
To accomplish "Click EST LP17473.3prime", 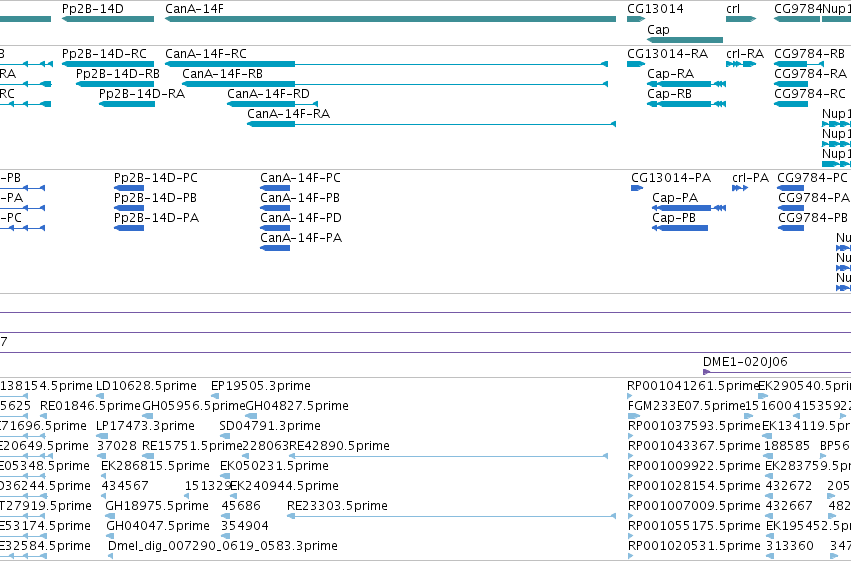I will (145, 426).
